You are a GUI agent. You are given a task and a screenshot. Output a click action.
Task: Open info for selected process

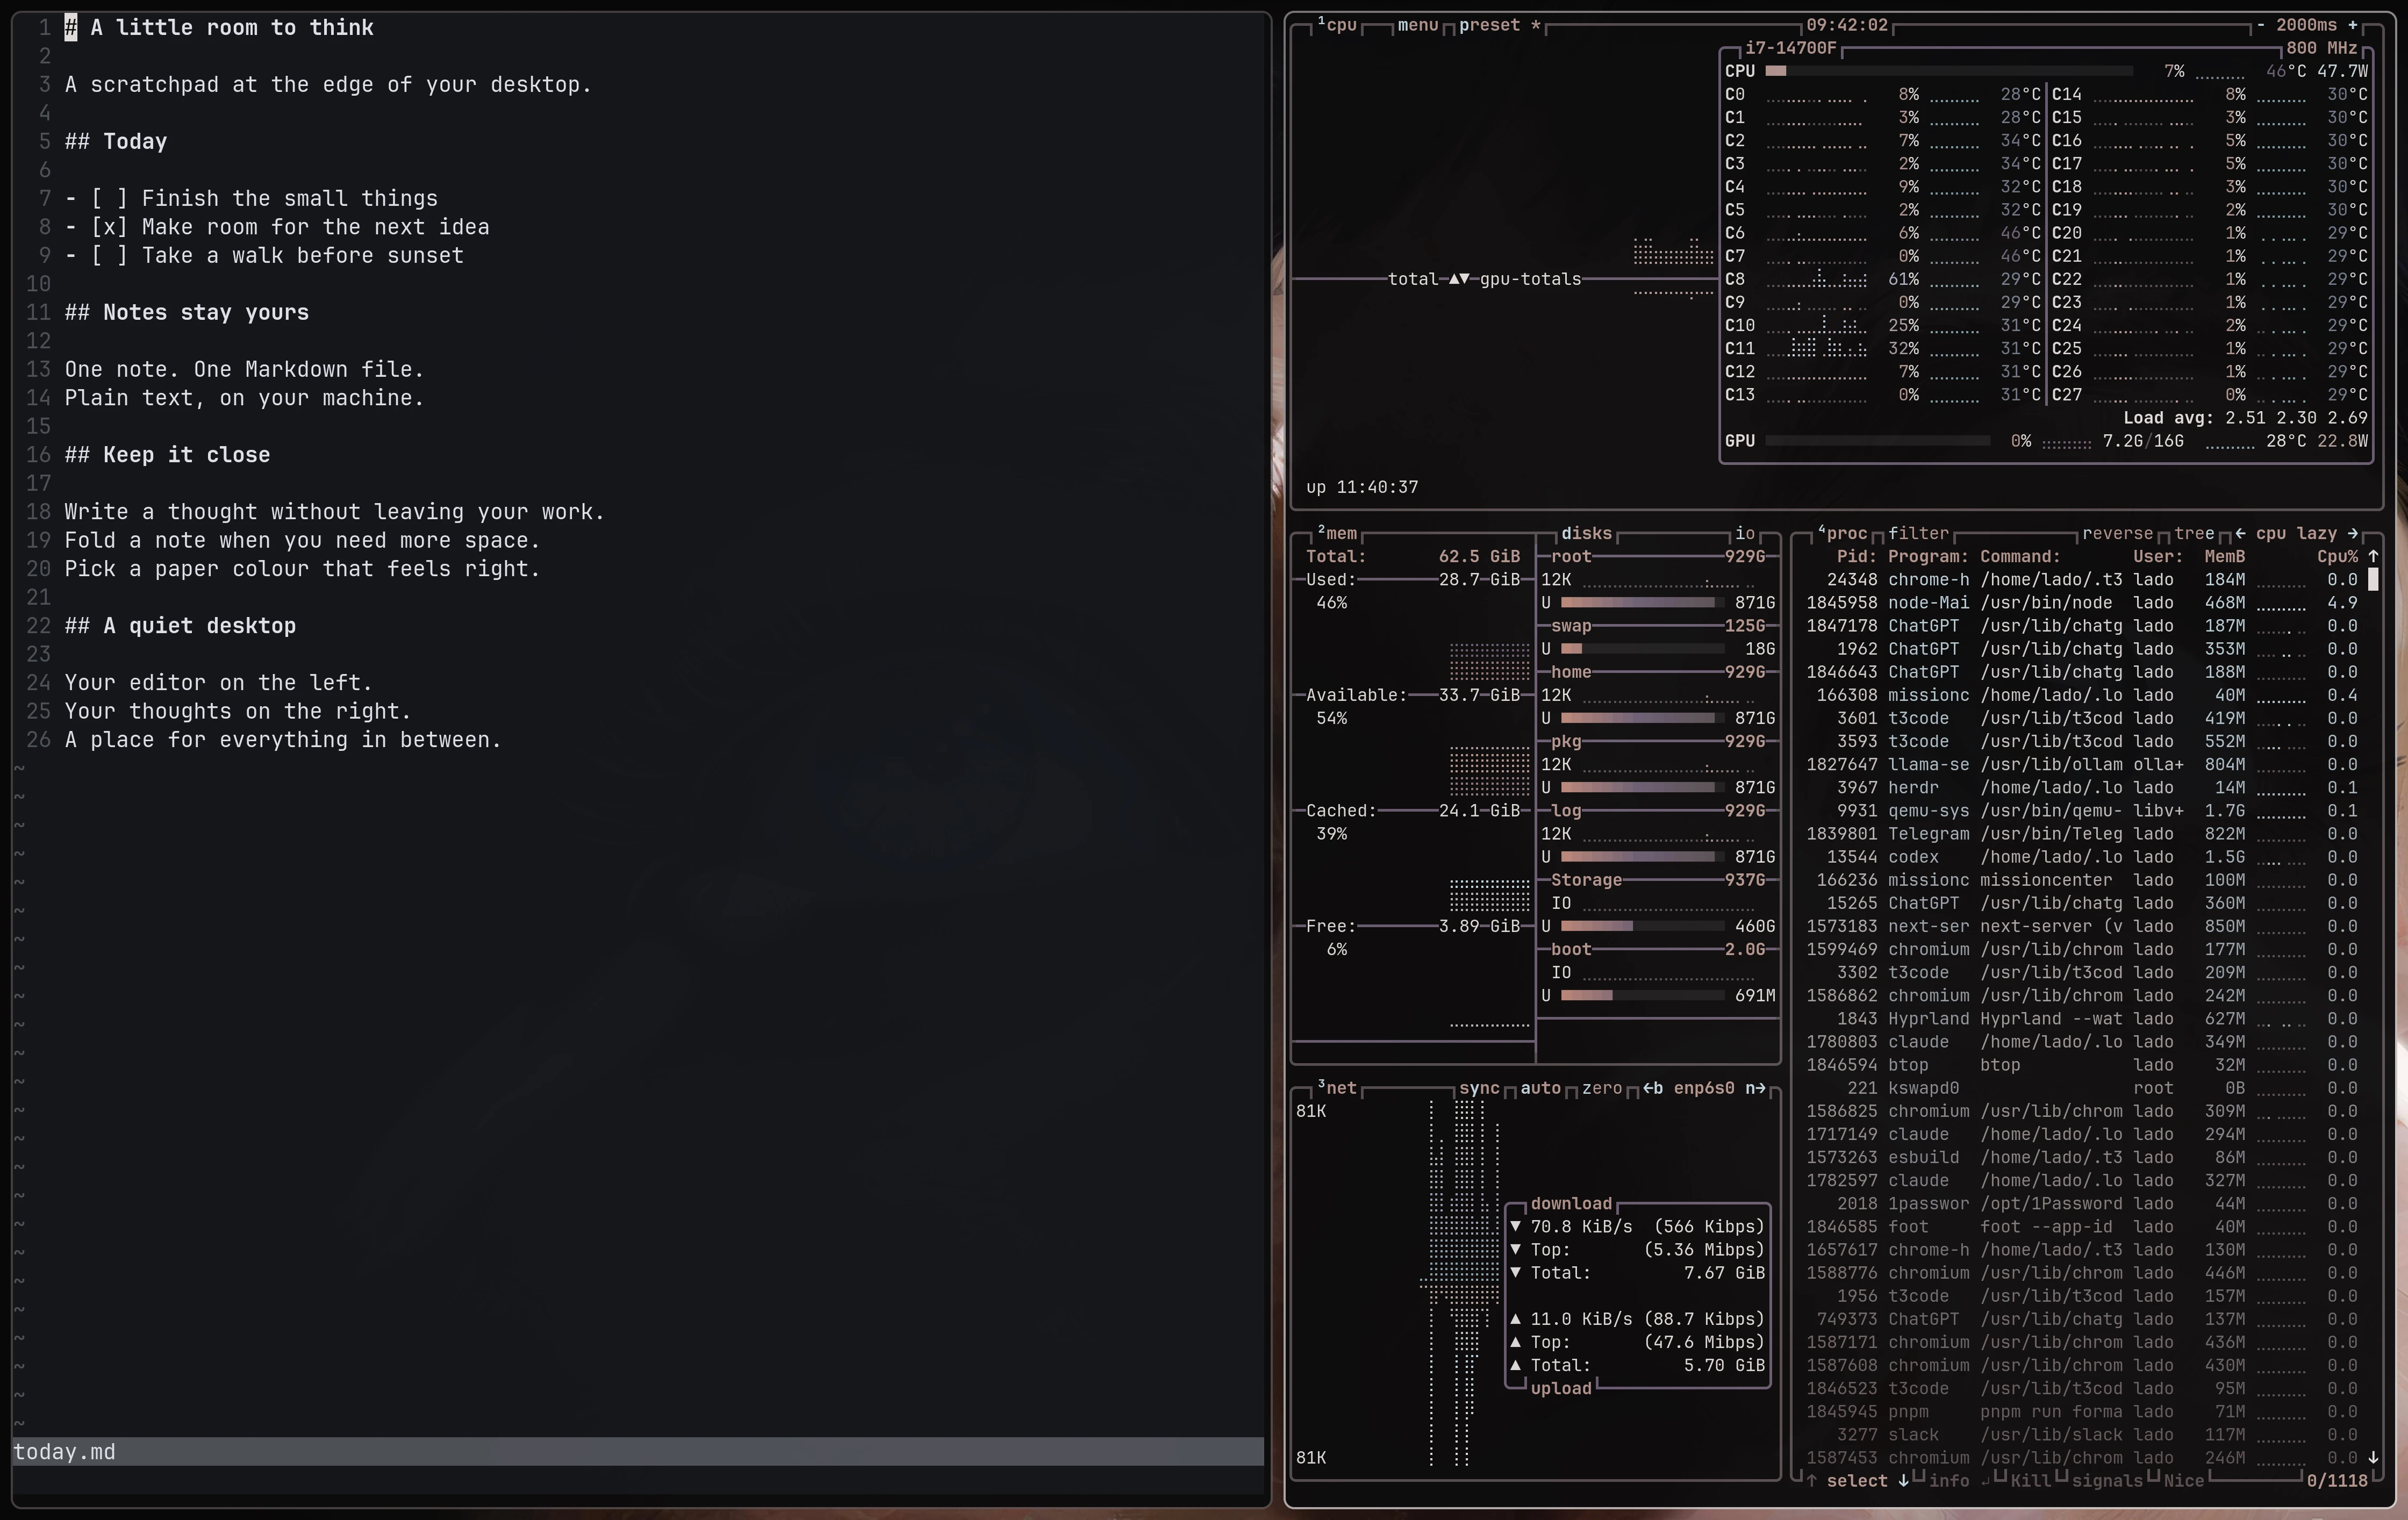point(1948,1481)
